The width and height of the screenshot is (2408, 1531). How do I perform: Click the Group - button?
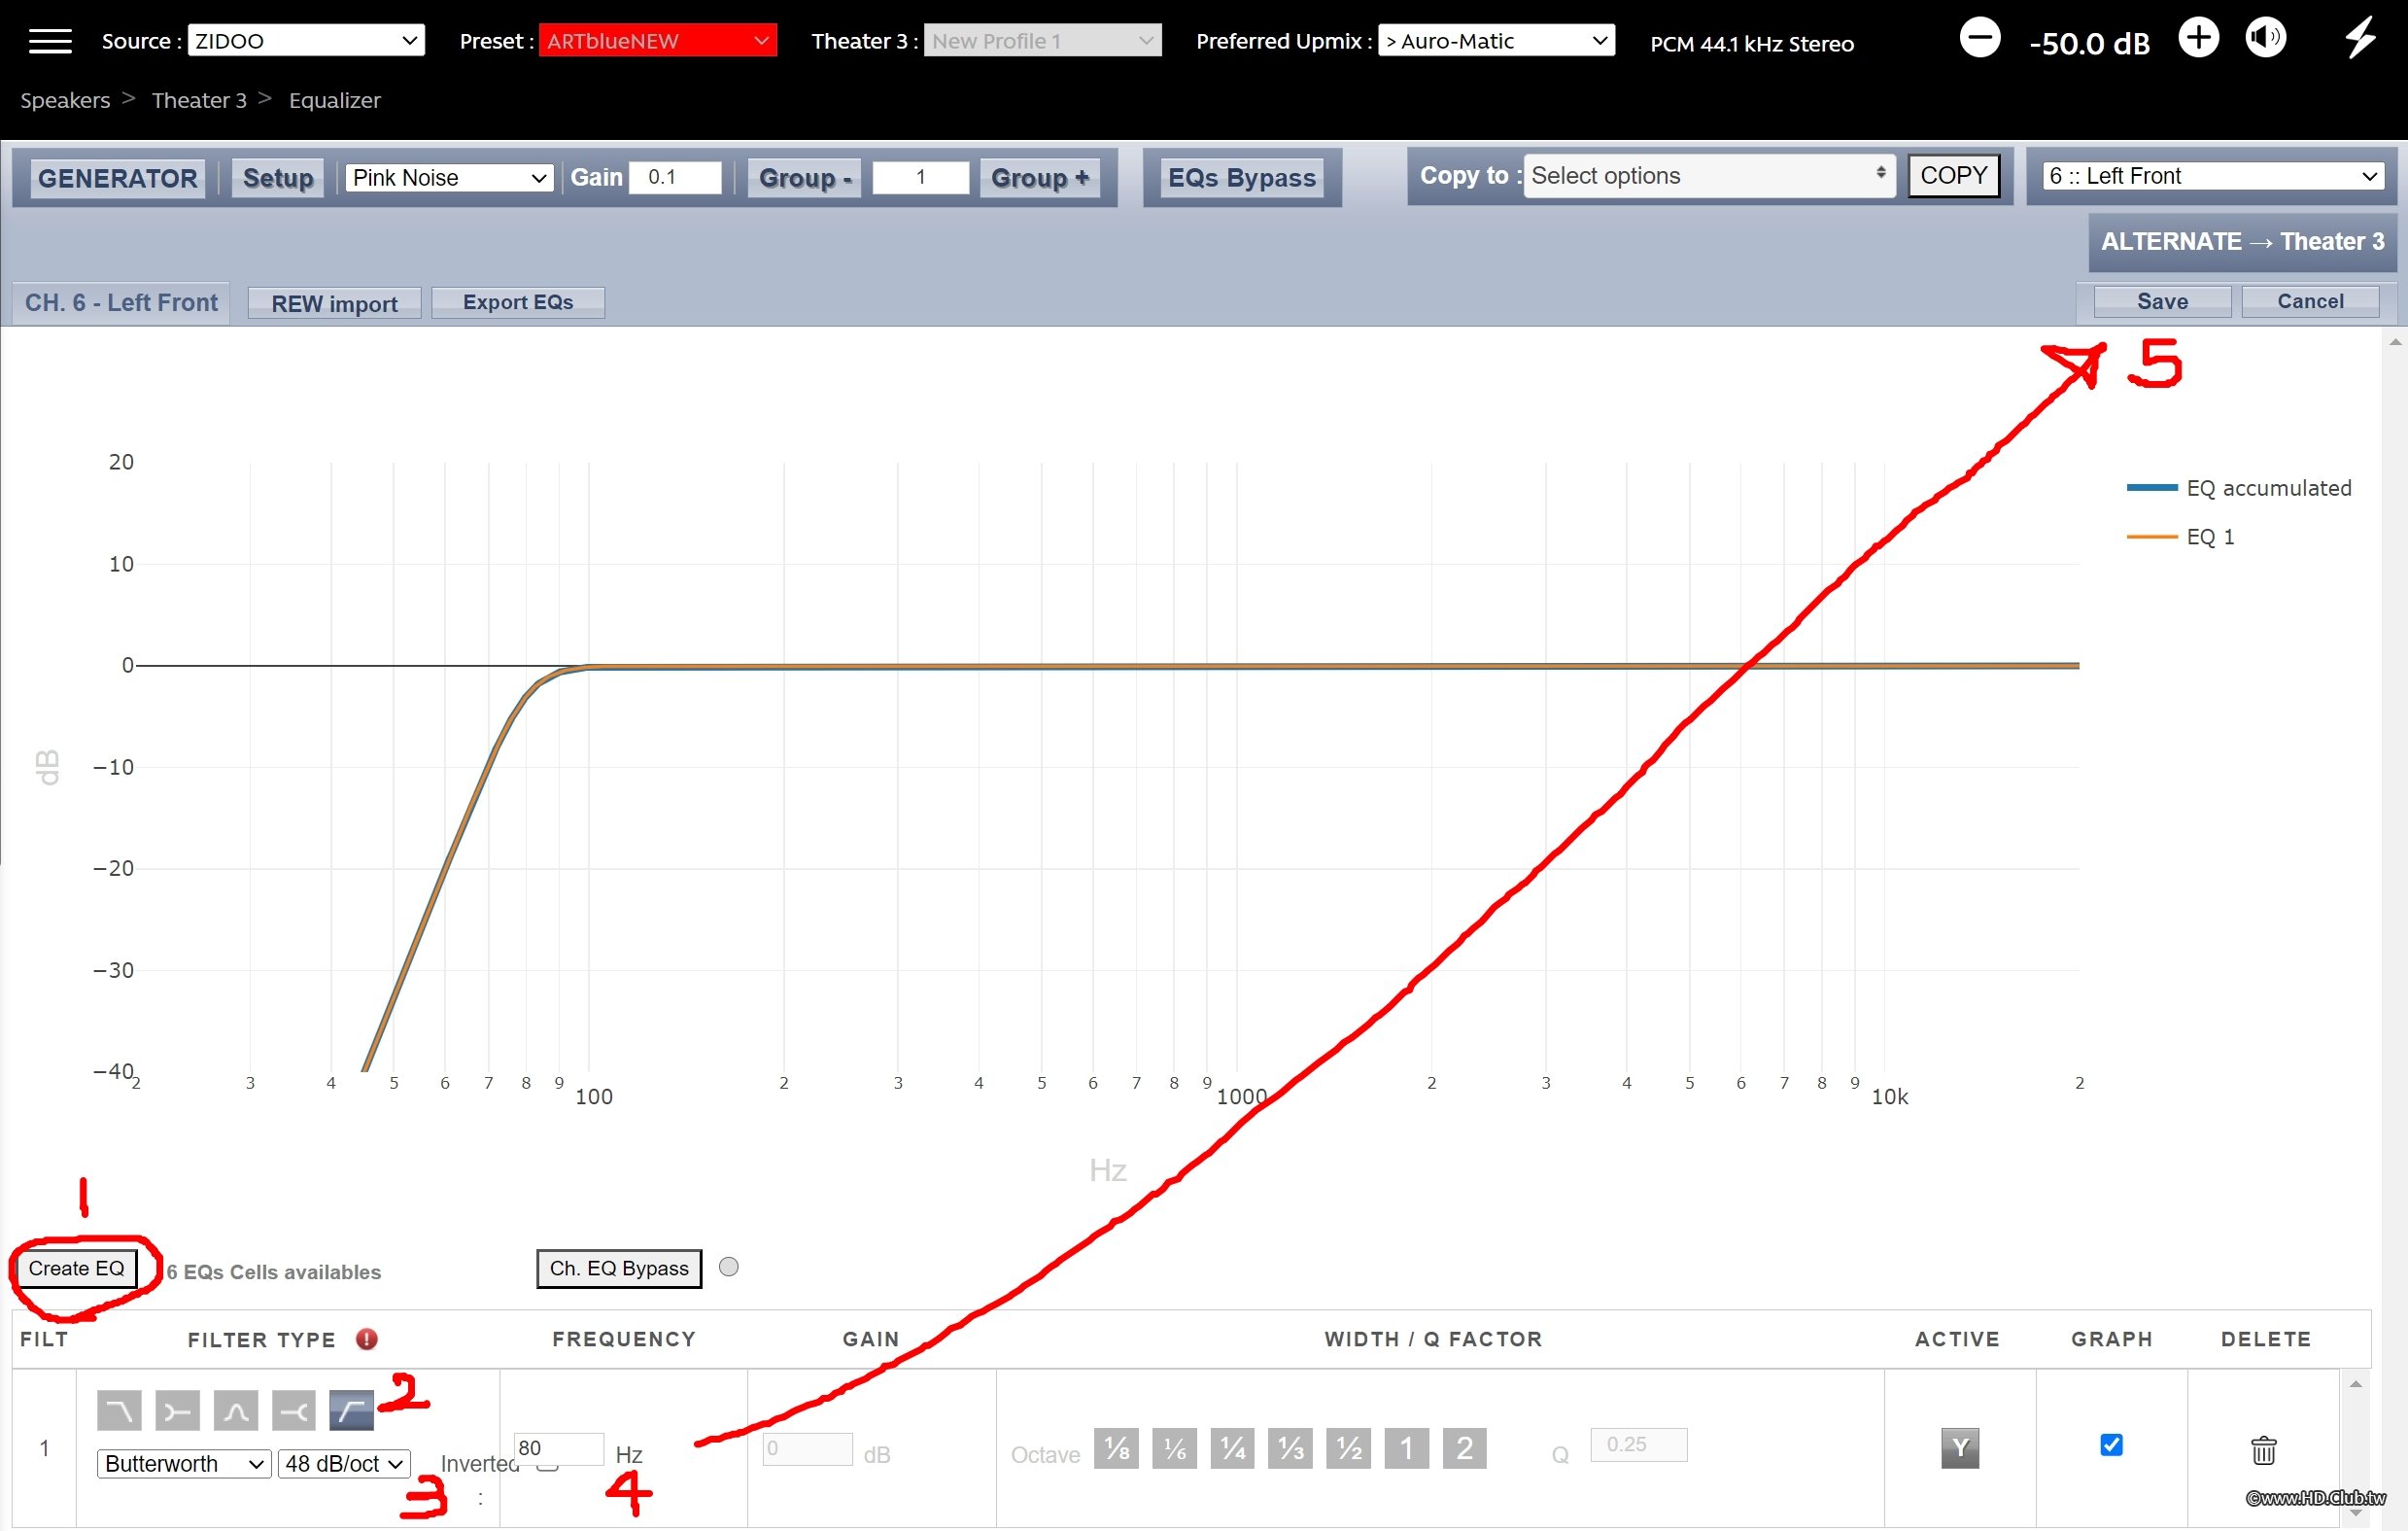click(x=805, y=179)
